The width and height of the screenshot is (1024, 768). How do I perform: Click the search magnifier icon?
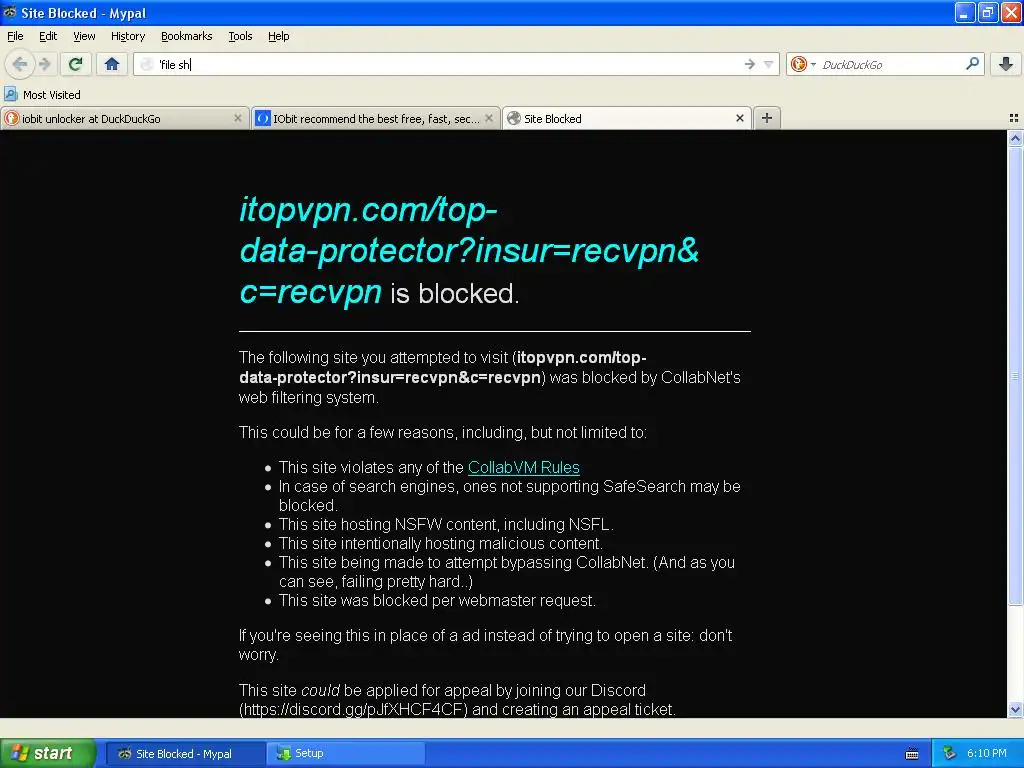972,64
